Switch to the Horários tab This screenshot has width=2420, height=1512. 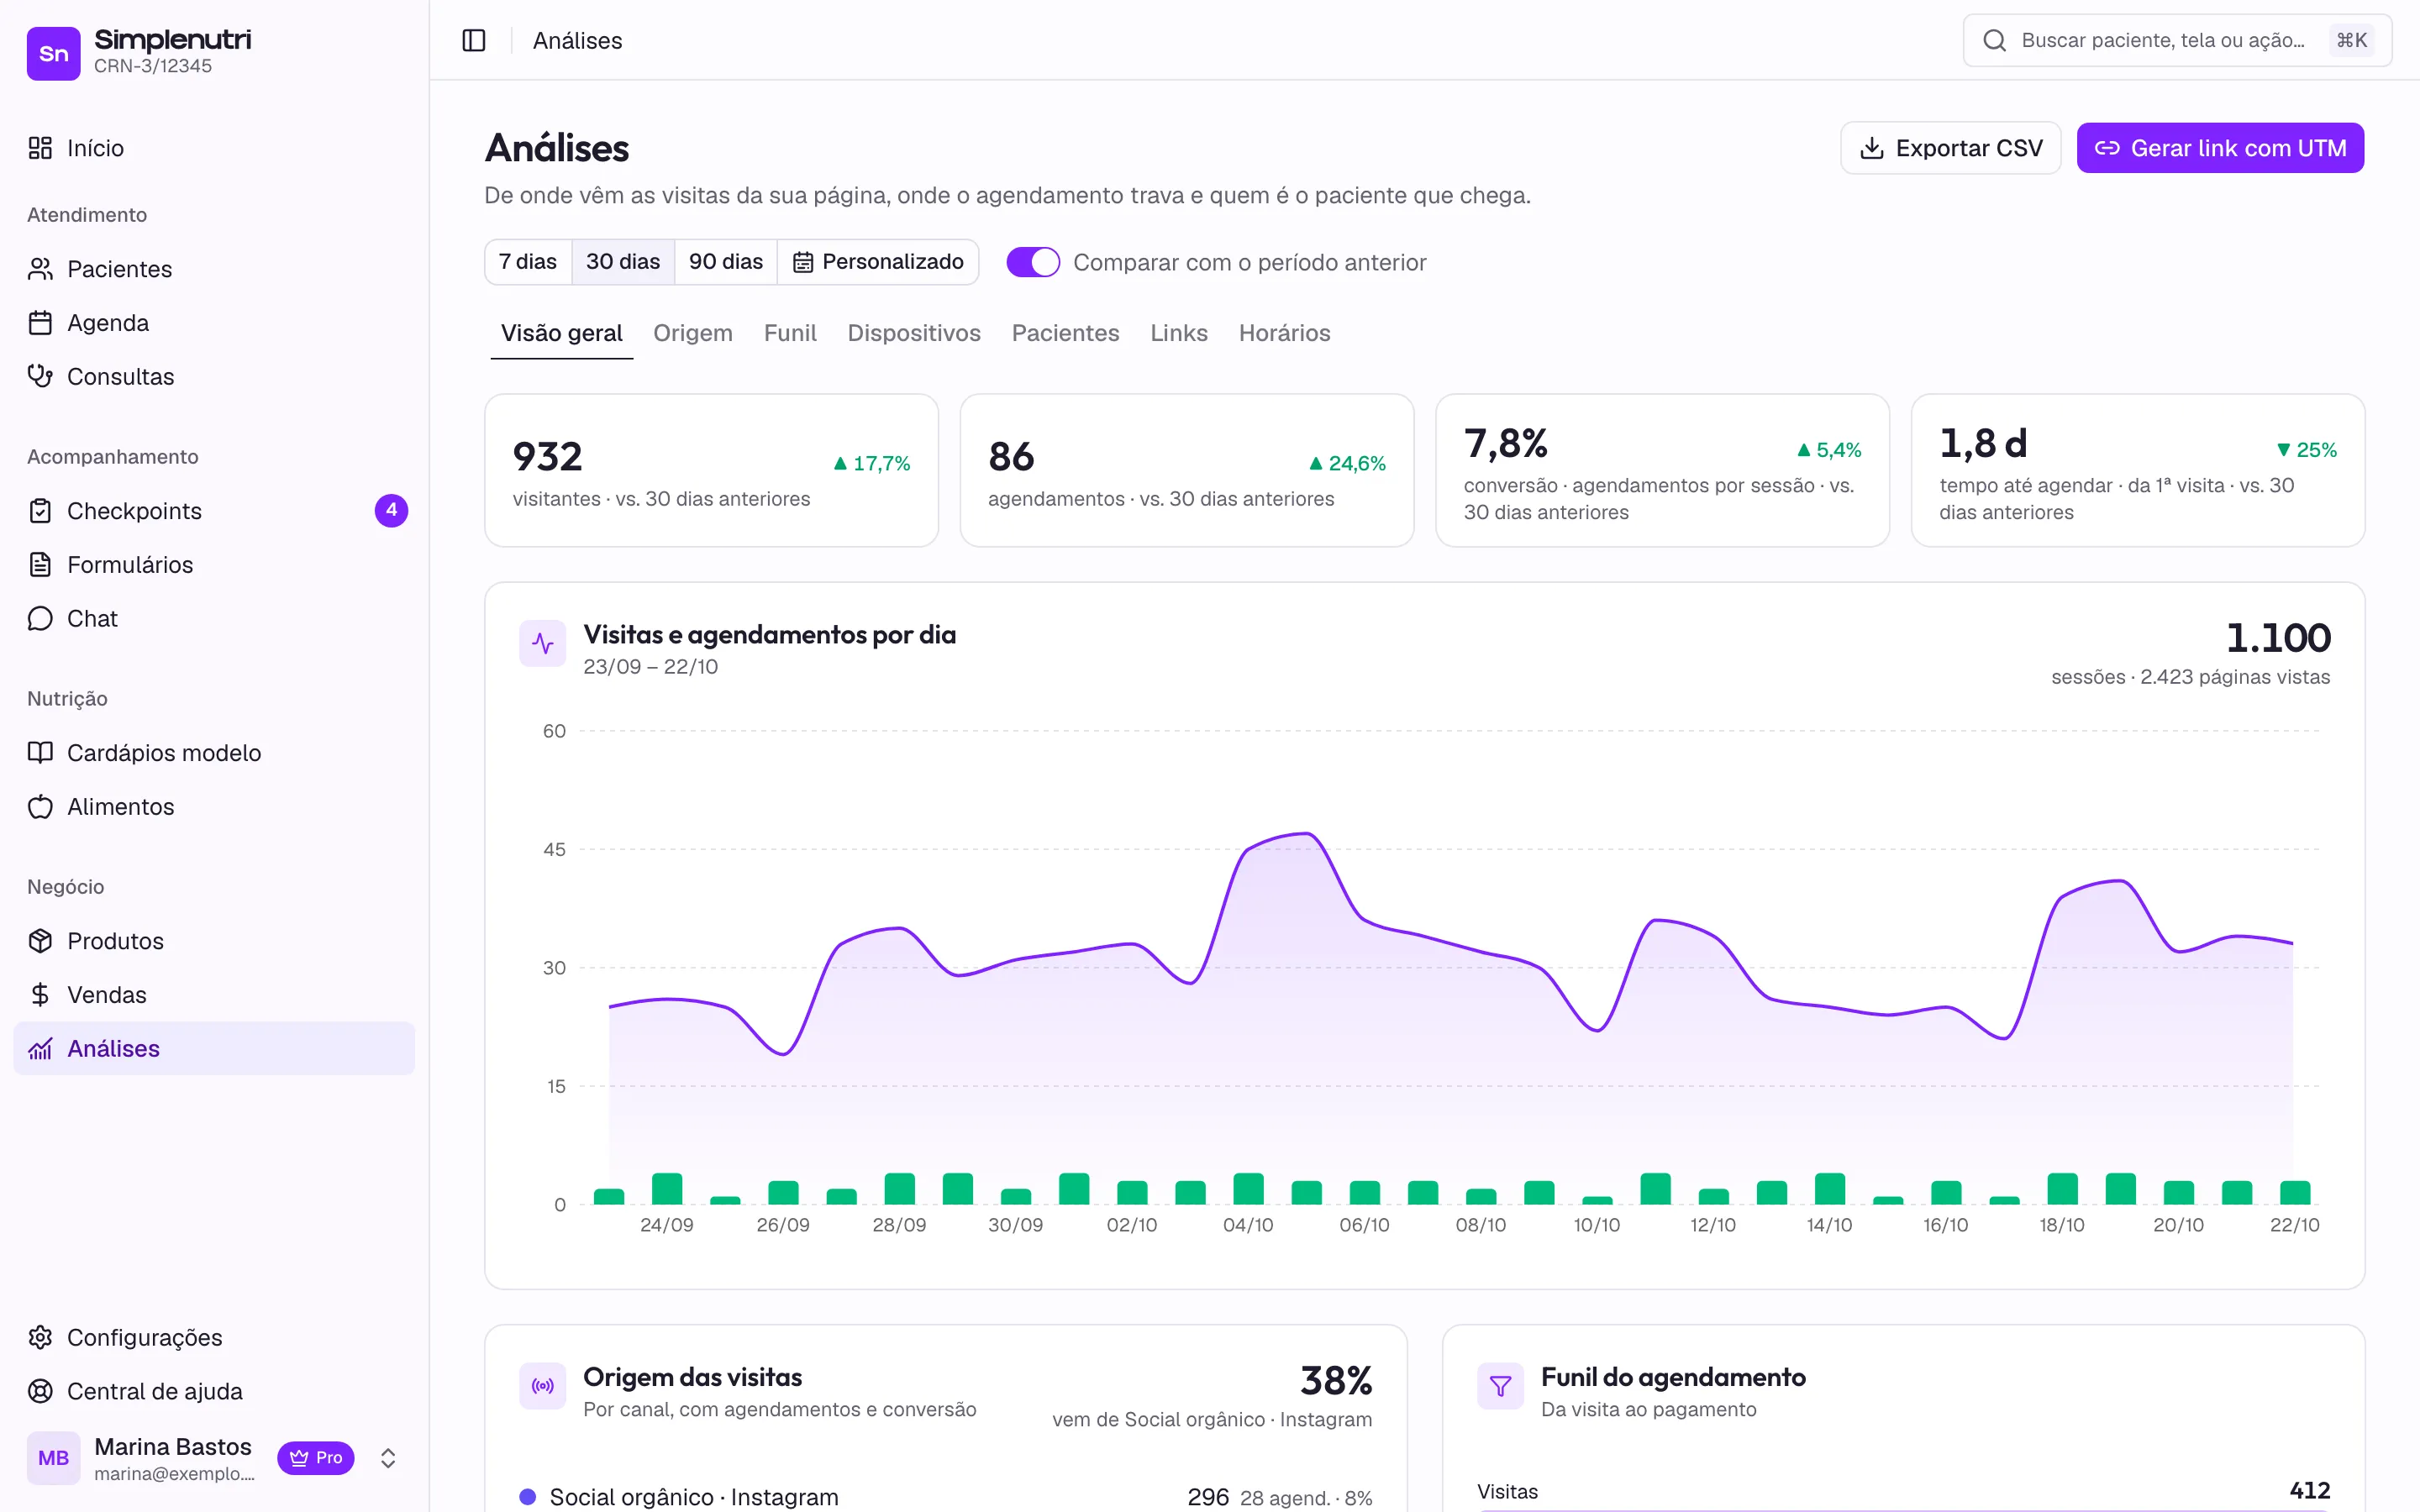[1284, 333]
